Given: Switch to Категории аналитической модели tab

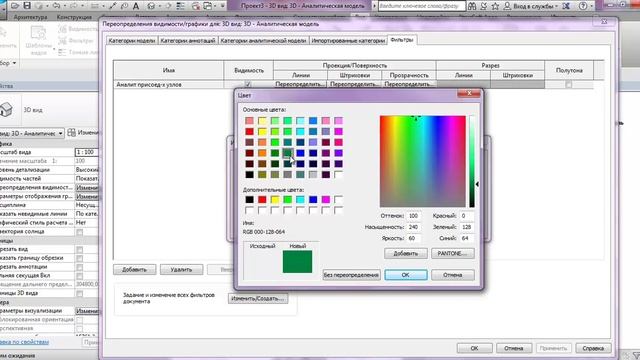Looking at the screenshot, I should click(263, 41).
